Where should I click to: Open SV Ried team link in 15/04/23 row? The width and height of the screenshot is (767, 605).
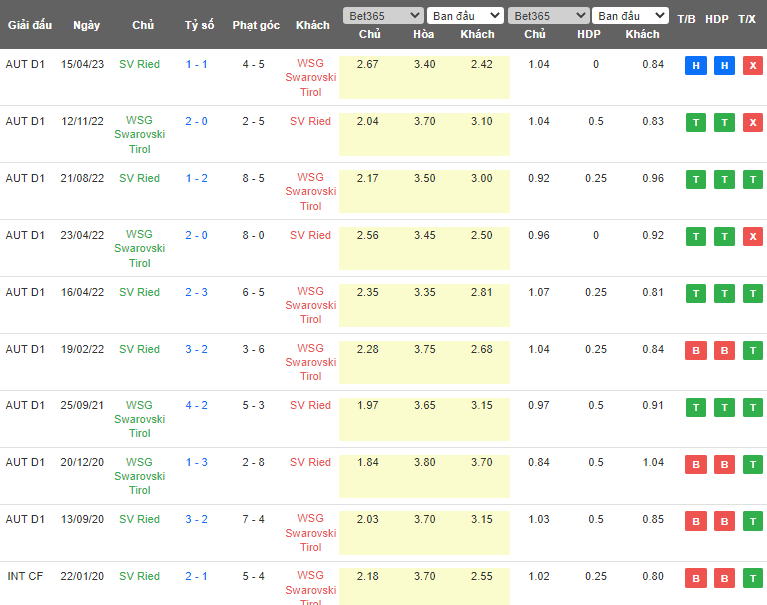tap(139, 64)
